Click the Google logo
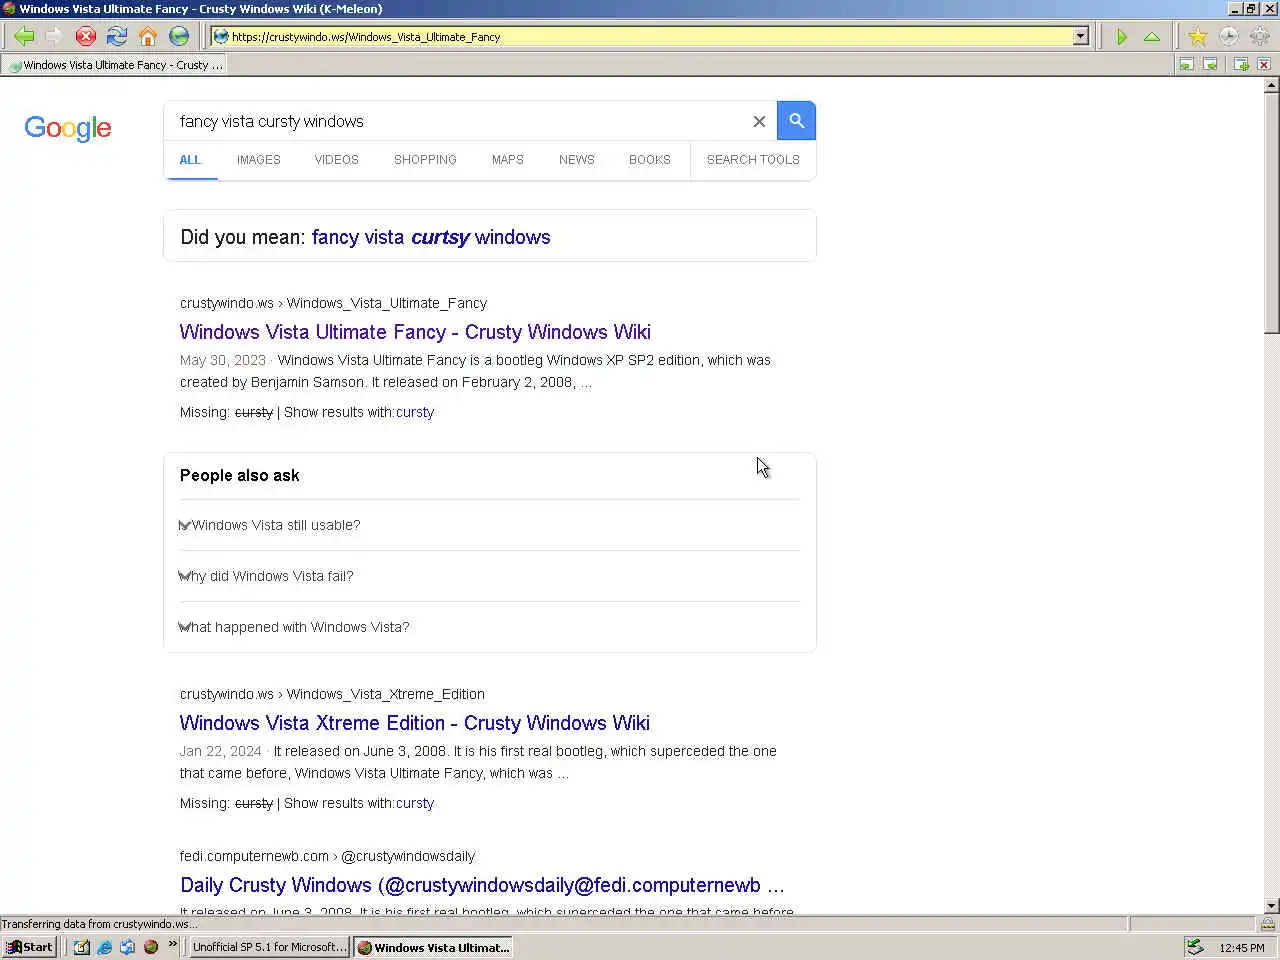This screenshot has height=960, width=1280. [68, 128]
